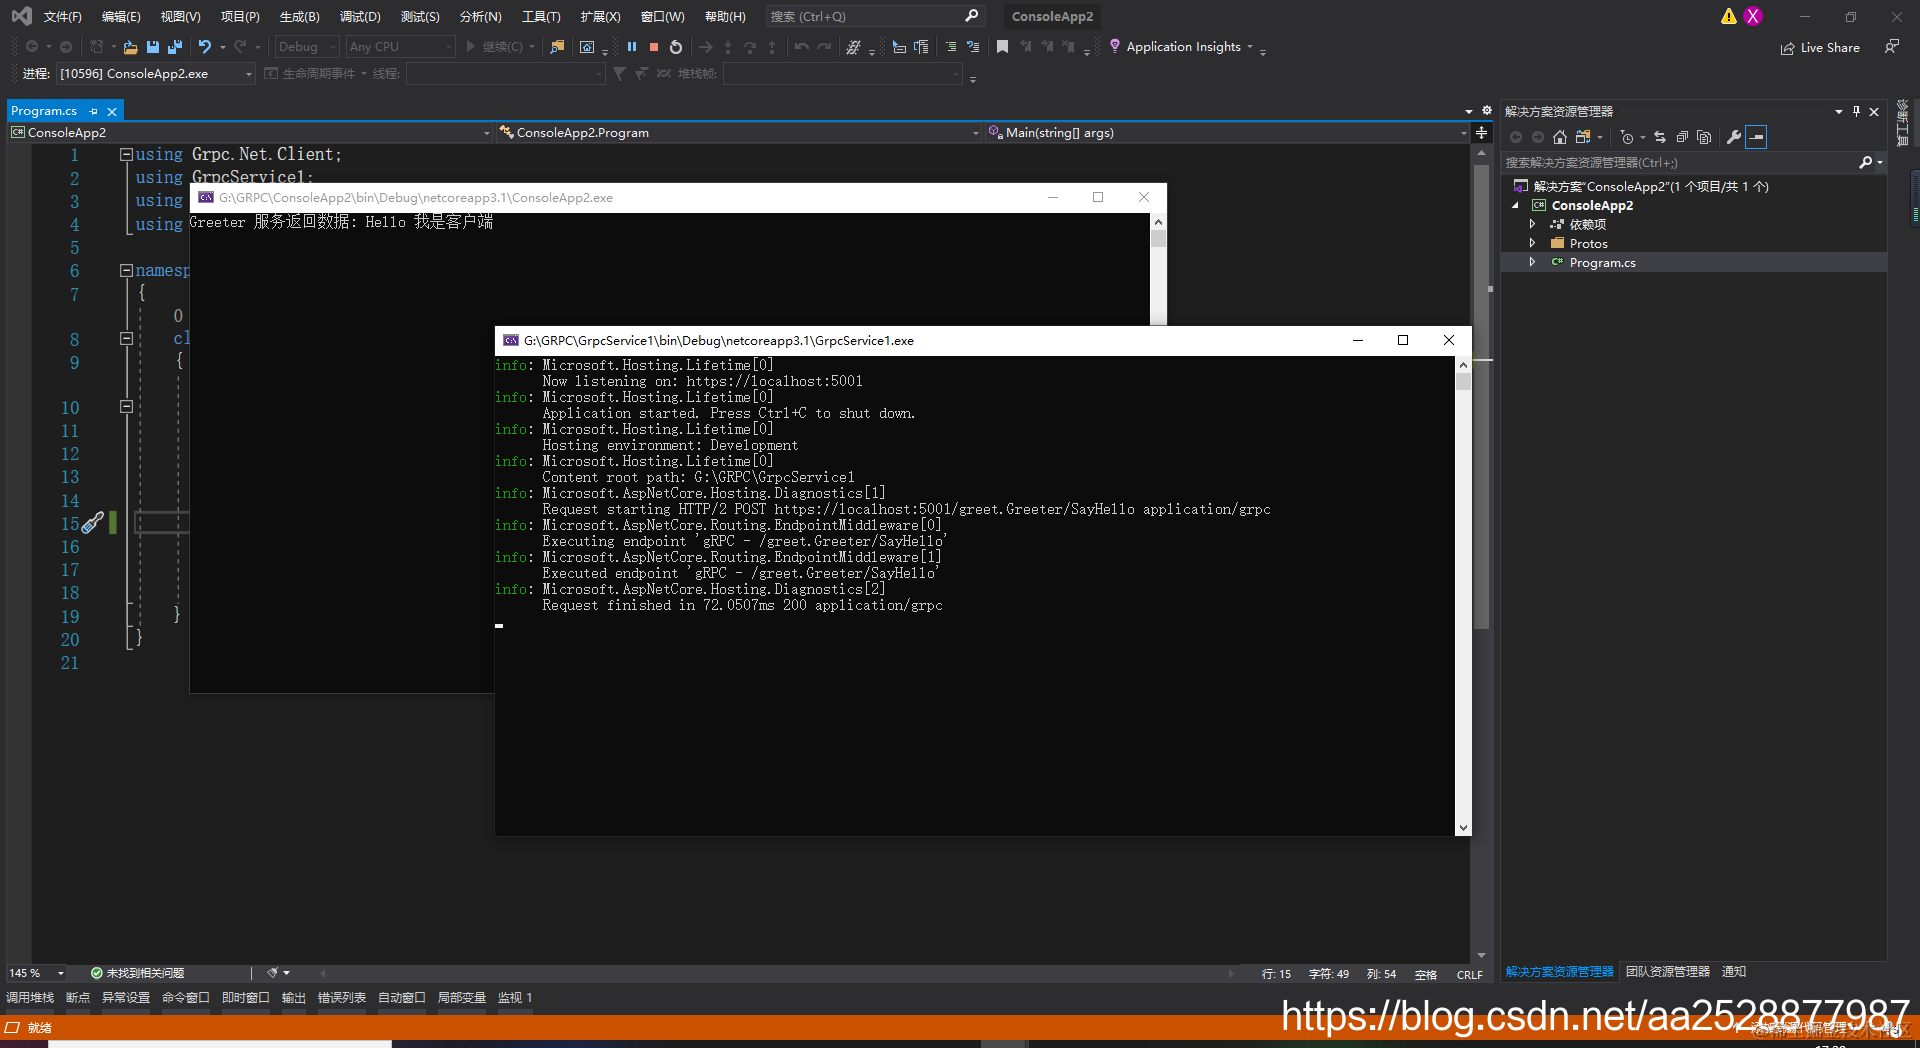Open editor settings gear above the code
The width and height of the screenshot is (1920, 1048).
coord(1486,111)
